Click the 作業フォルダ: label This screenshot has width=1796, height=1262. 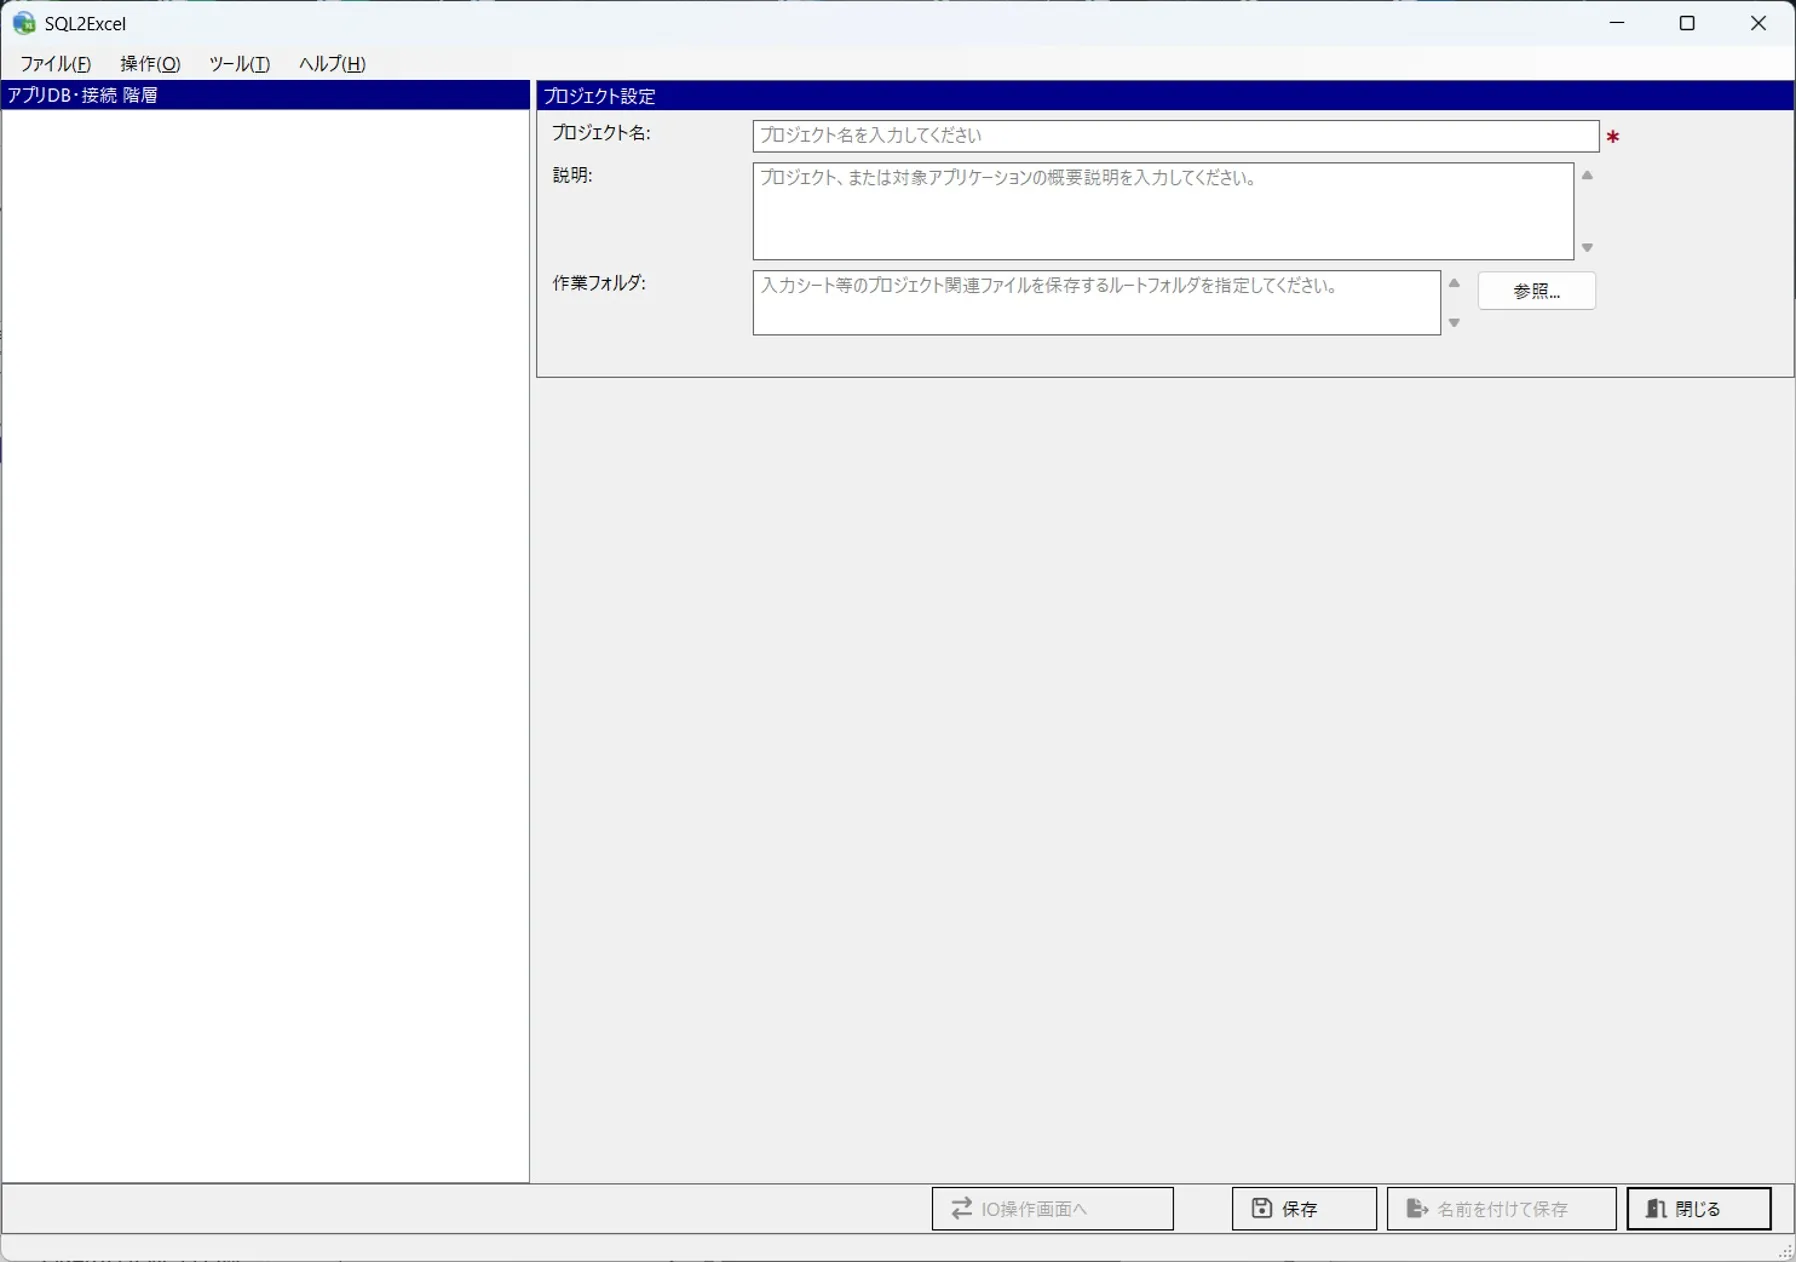[599, 284]
